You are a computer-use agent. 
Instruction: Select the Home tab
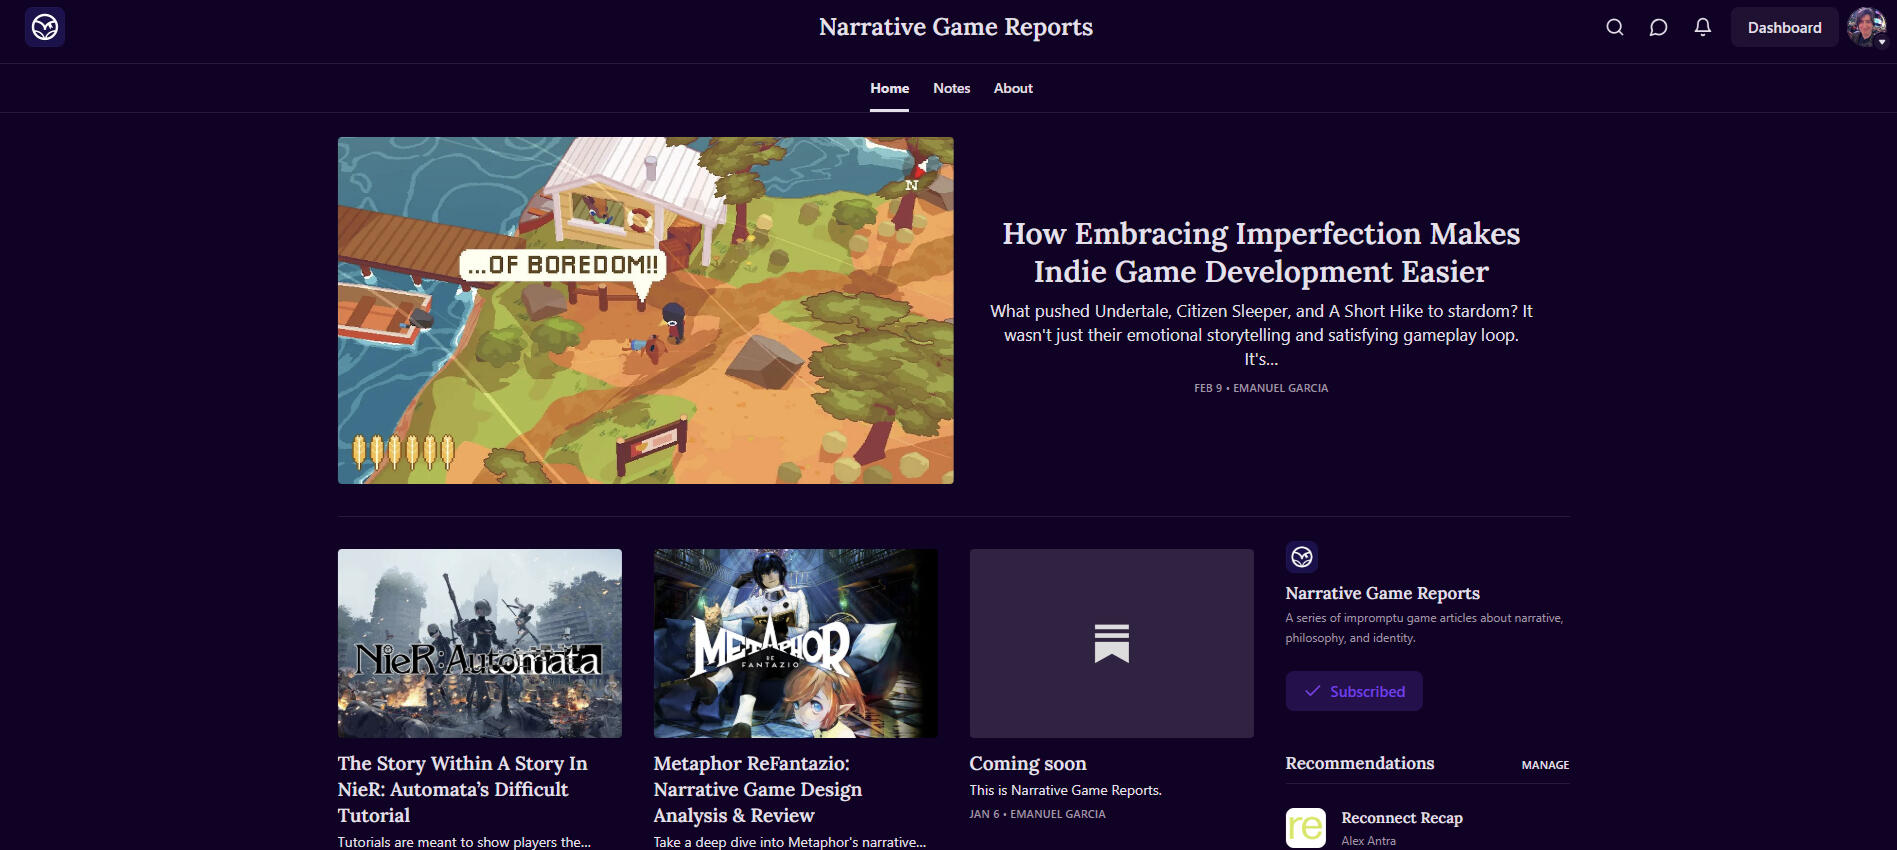pos(889,88)
